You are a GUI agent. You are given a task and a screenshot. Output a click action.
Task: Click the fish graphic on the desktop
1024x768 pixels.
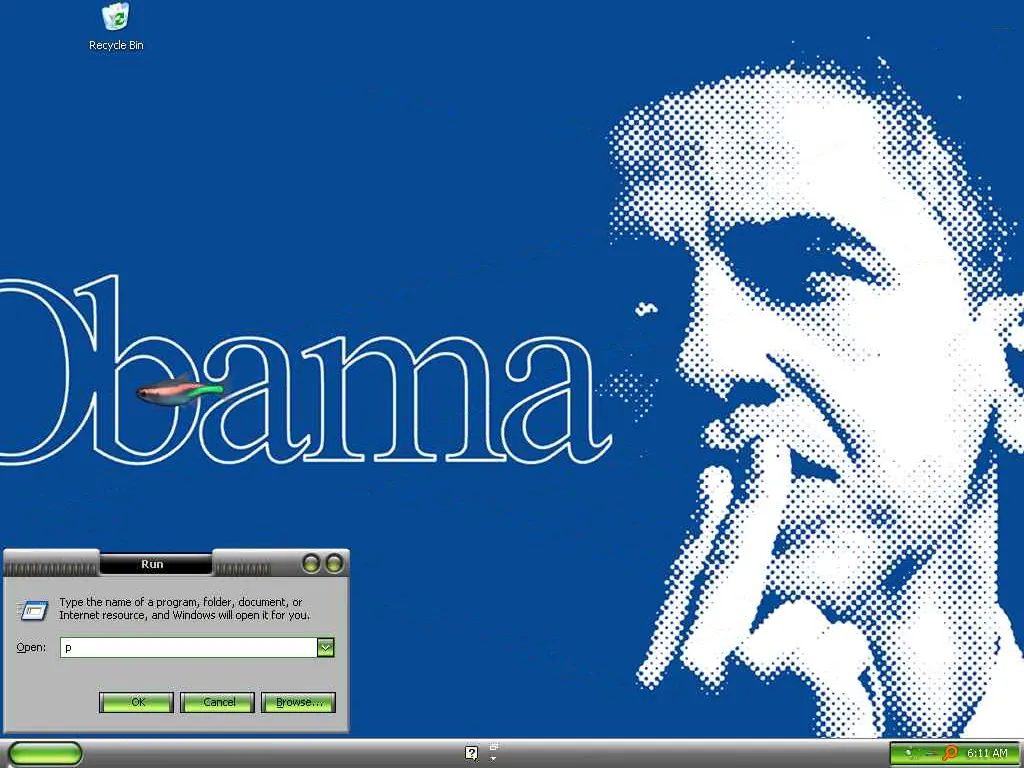tap(182, 392)
